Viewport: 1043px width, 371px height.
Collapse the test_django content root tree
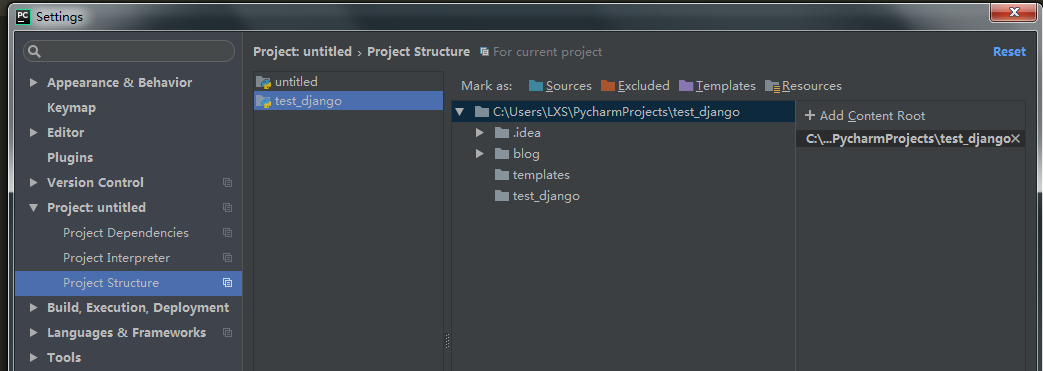(x=460, y=112)
